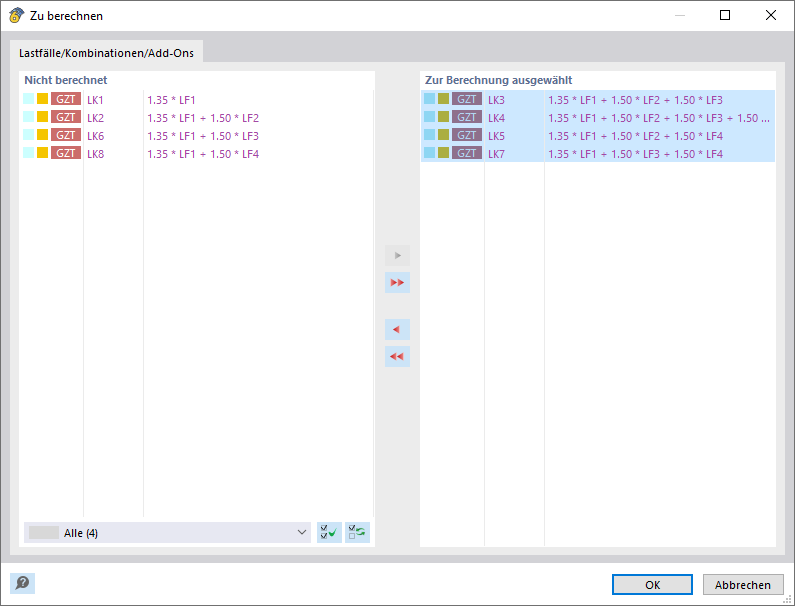Select row label LK2 in Nicht berechnet
The height and width of the screenshot is (606, 795).
(95, 118)
